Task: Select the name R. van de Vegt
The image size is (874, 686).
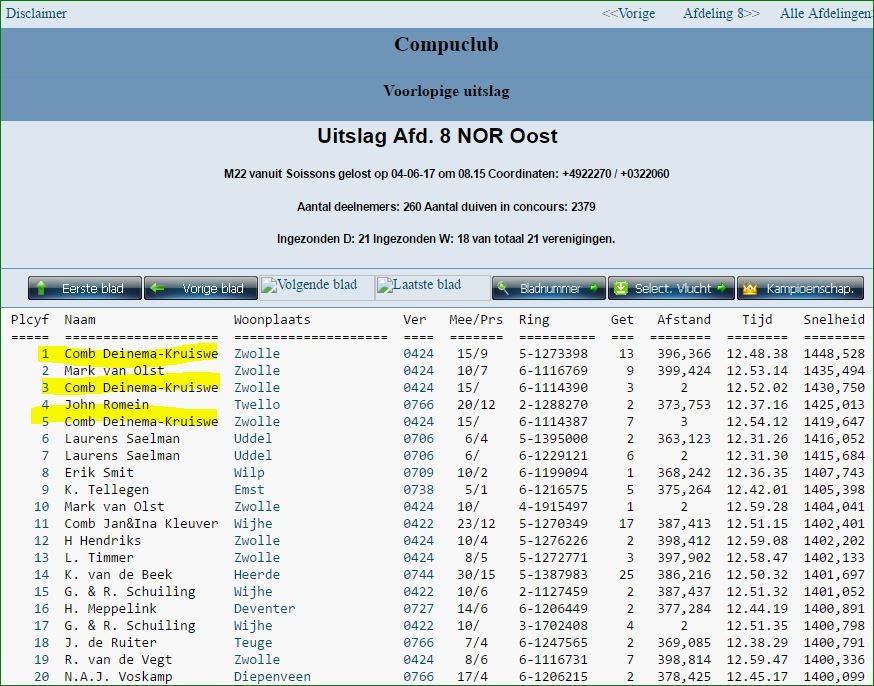Action: pyautogui.click(x=118, y=660)
